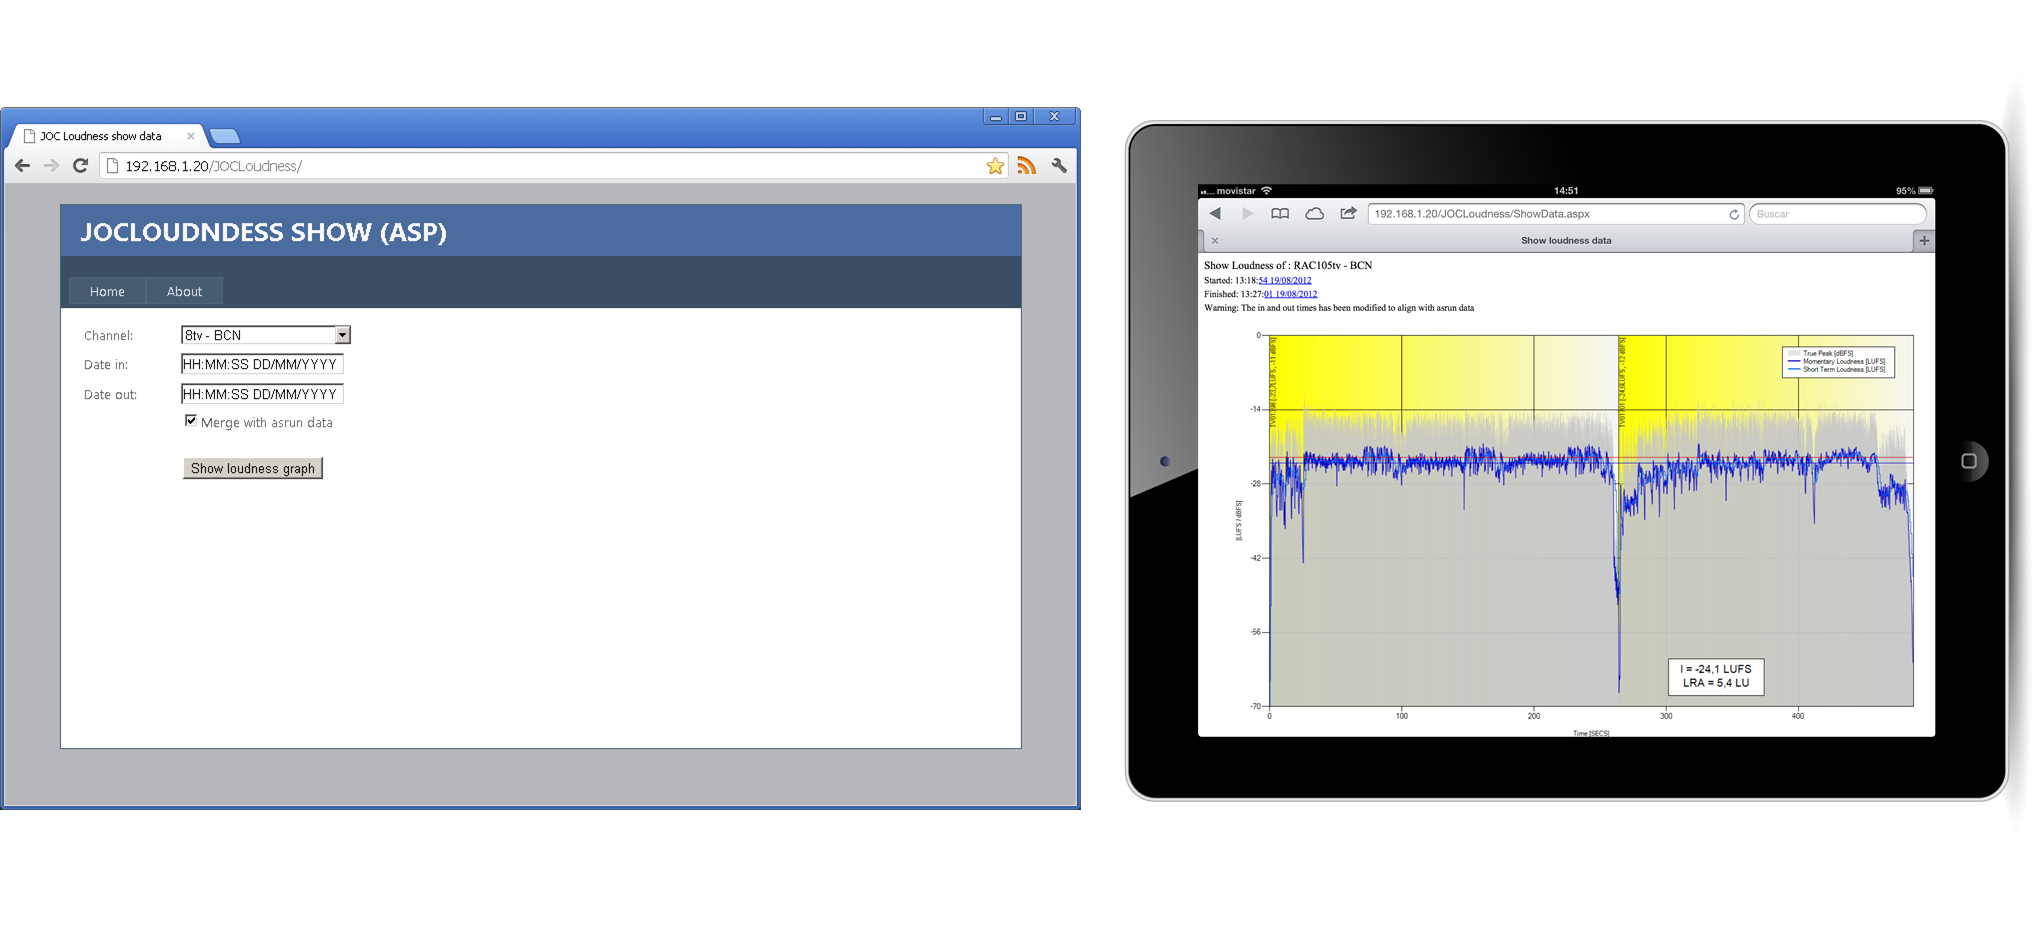Image resolution: width=2033 pixels, height=930 pixels.
Task: Add a new Safari tab with plus
Action: tap(1924, 241)
